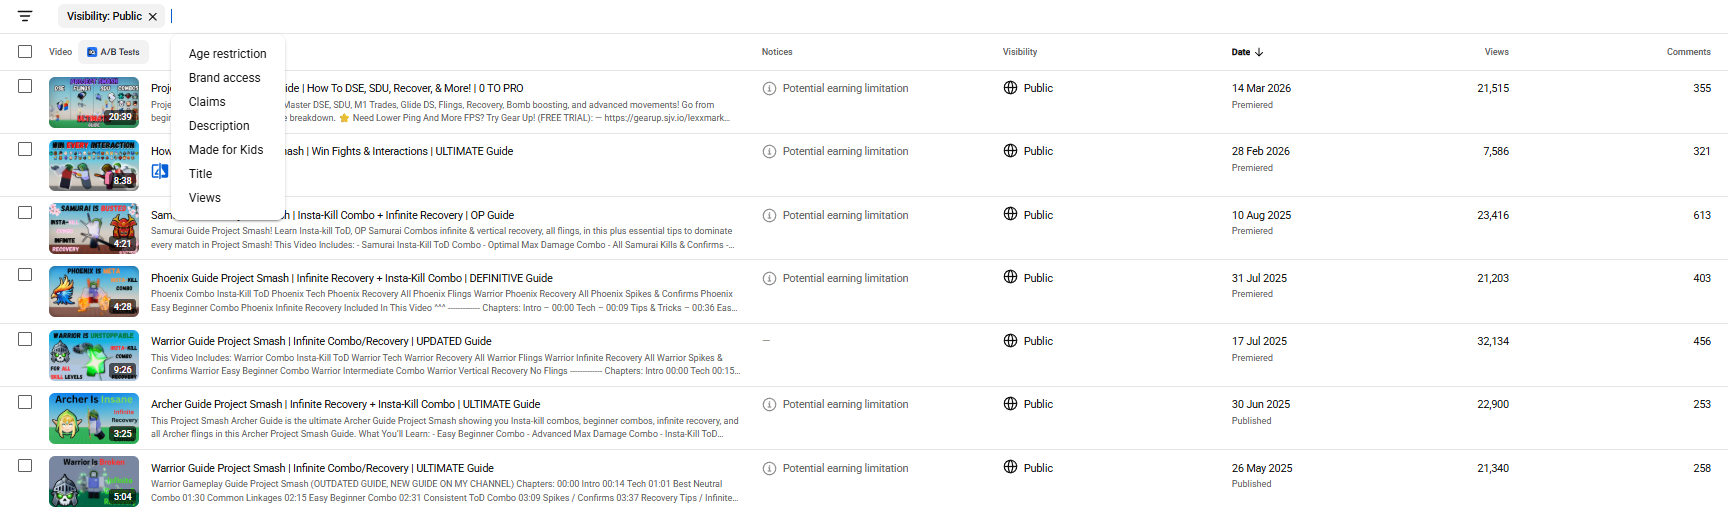The image size is (1728, 512).
Task: Open the Phoenix Guide Project Smash title link
Action: click(x=352, y=278)
